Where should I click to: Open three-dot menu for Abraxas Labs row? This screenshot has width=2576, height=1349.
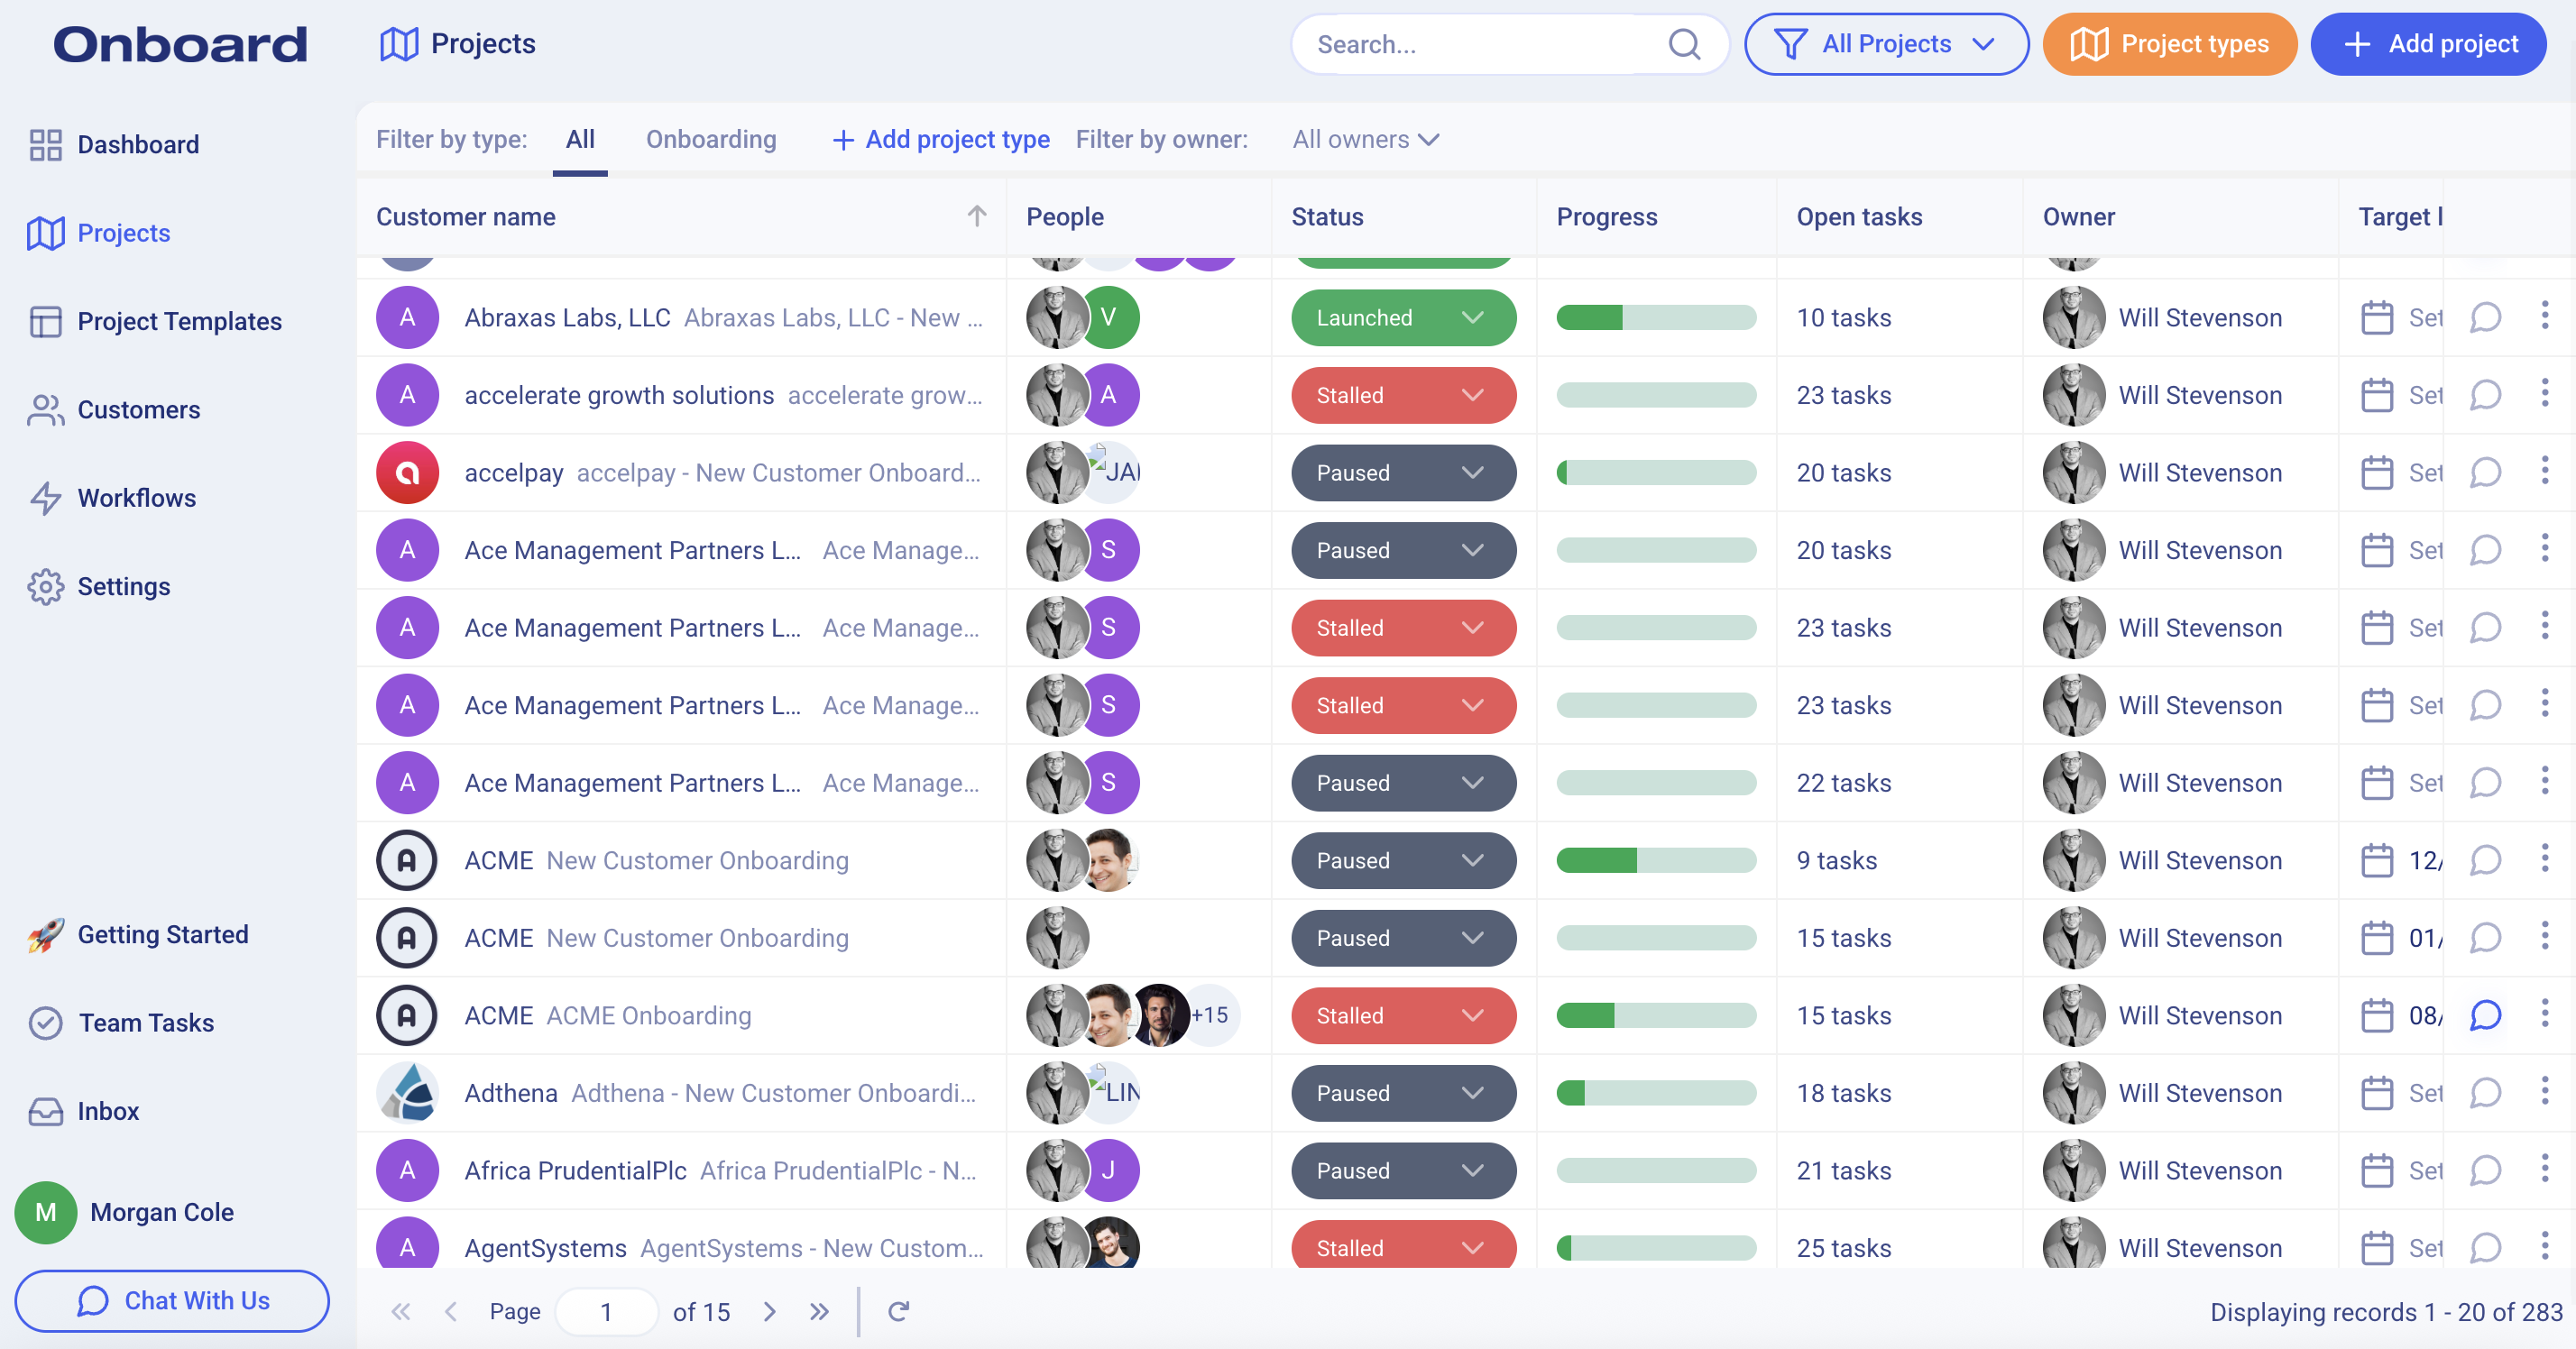[2545, 317]
